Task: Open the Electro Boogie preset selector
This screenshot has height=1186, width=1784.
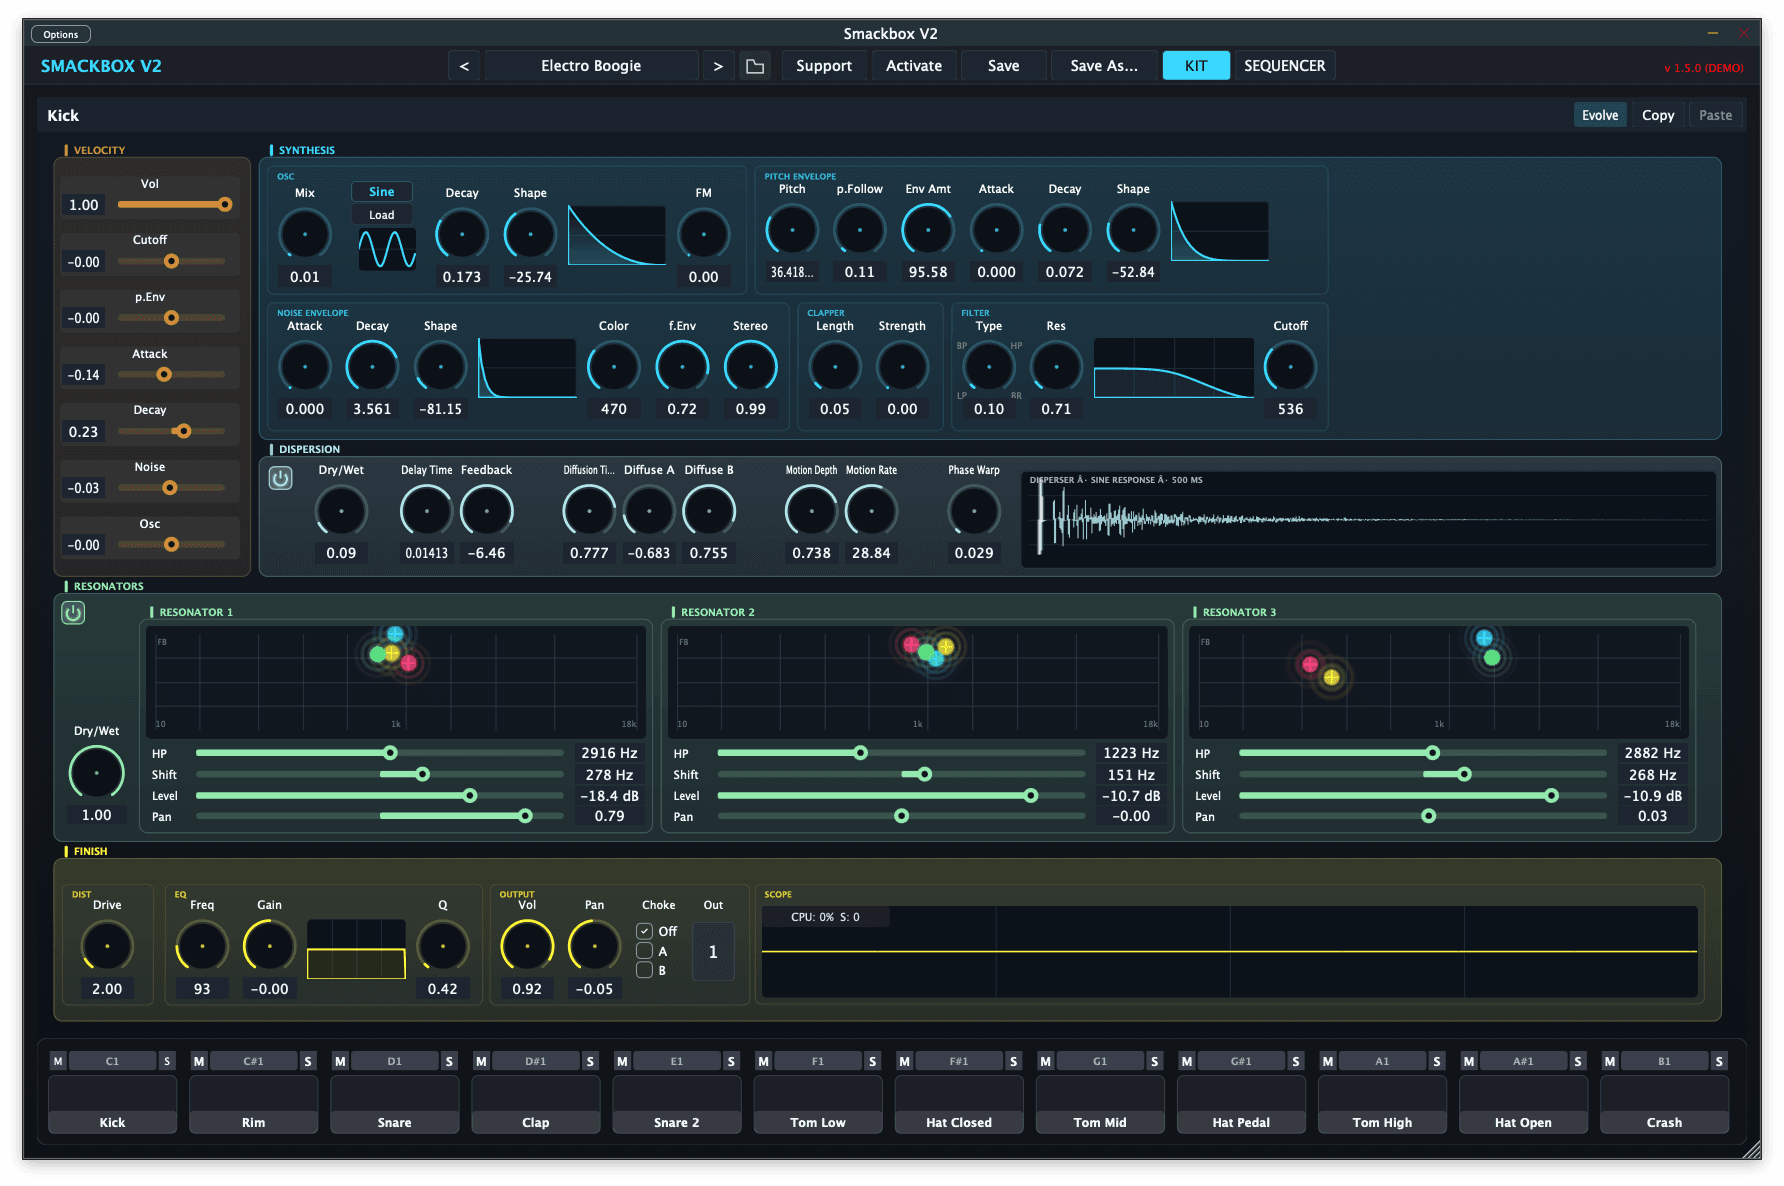Action: 591,66
